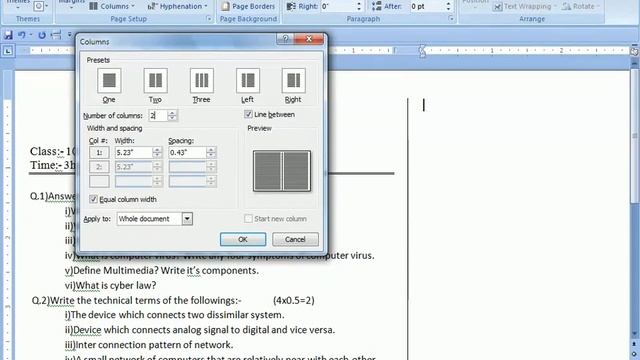
Task: Click the column 1 Spacing spinner arrows
Action: click(x=211, y=152)
